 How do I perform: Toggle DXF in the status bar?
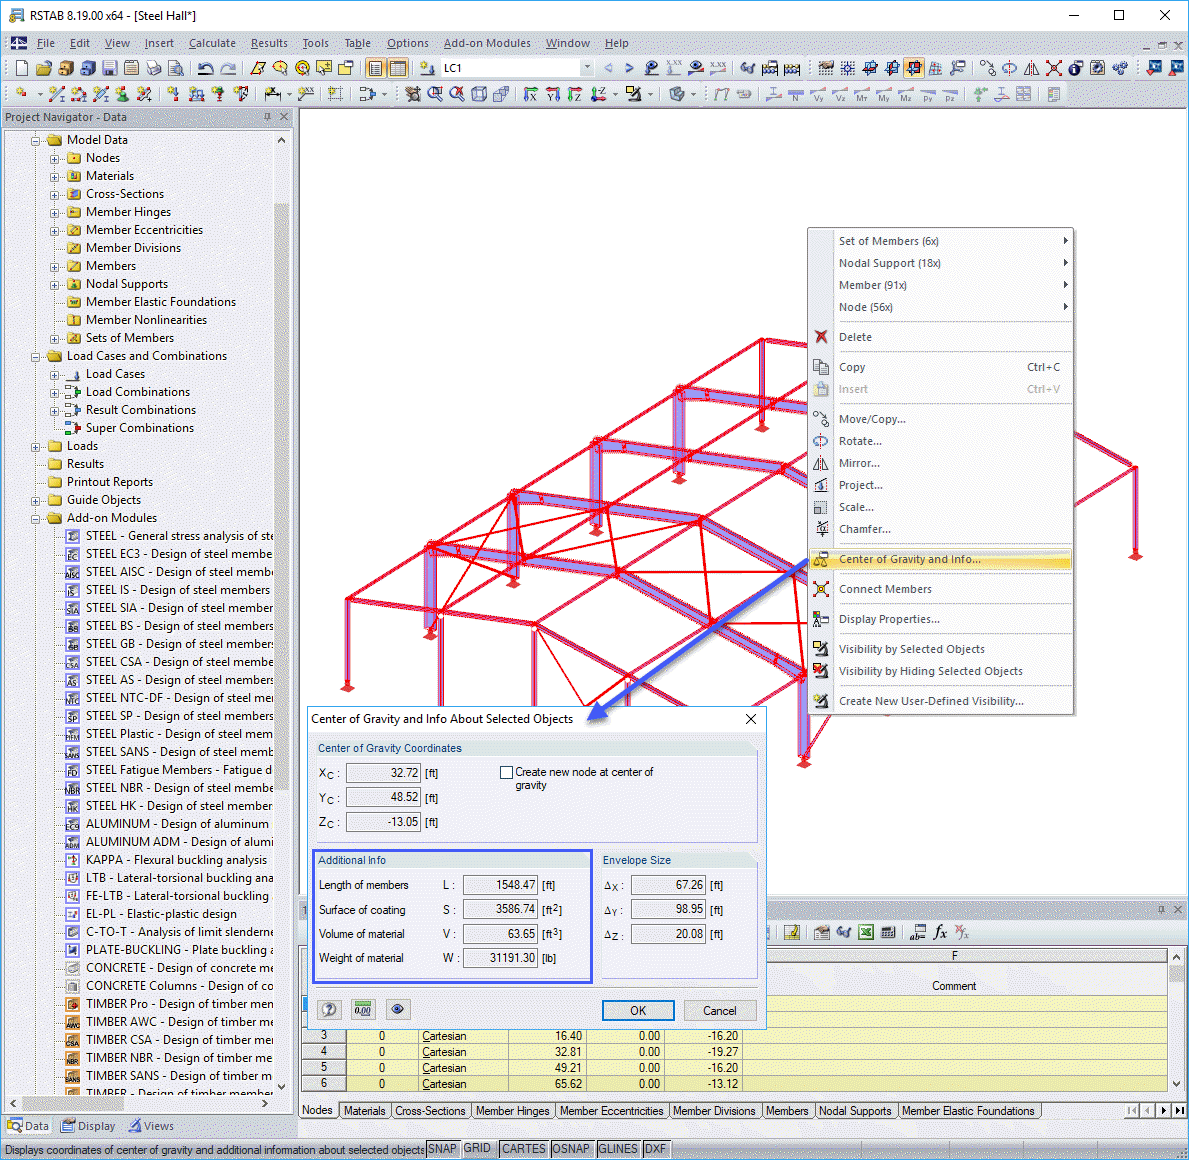click(x=655, y=1149)
